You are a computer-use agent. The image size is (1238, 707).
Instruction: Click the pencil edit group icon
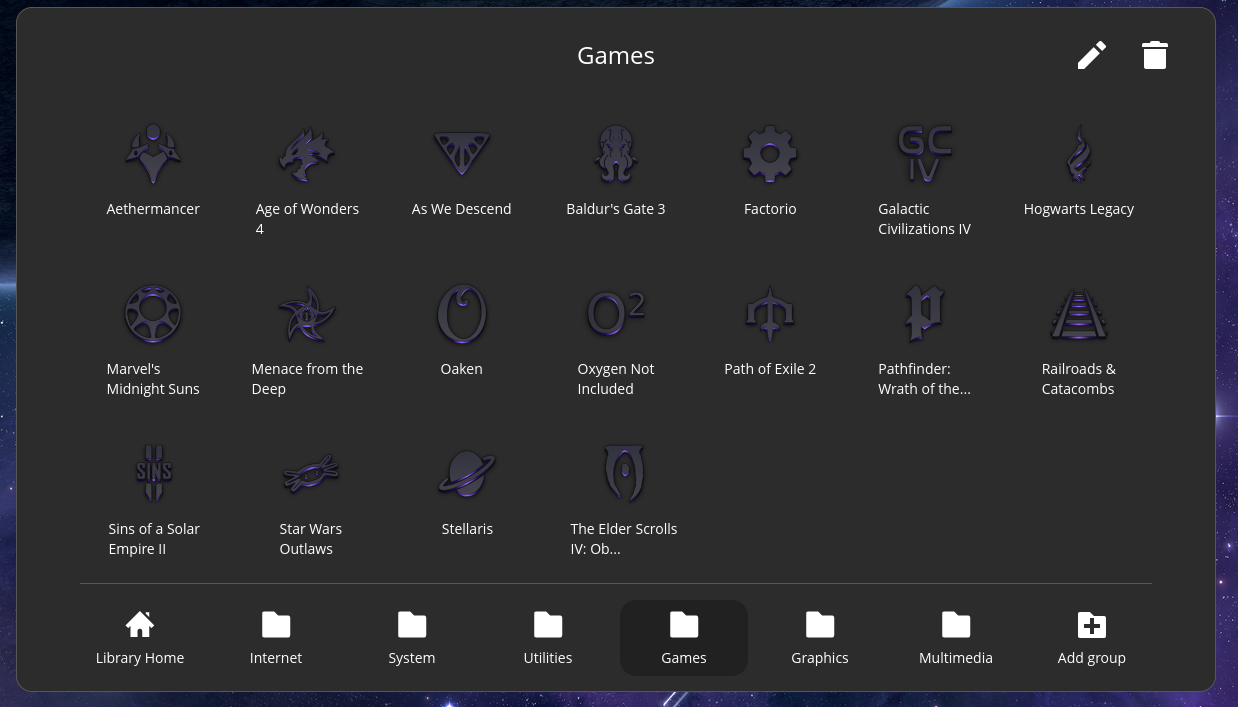click(1091, 55)
